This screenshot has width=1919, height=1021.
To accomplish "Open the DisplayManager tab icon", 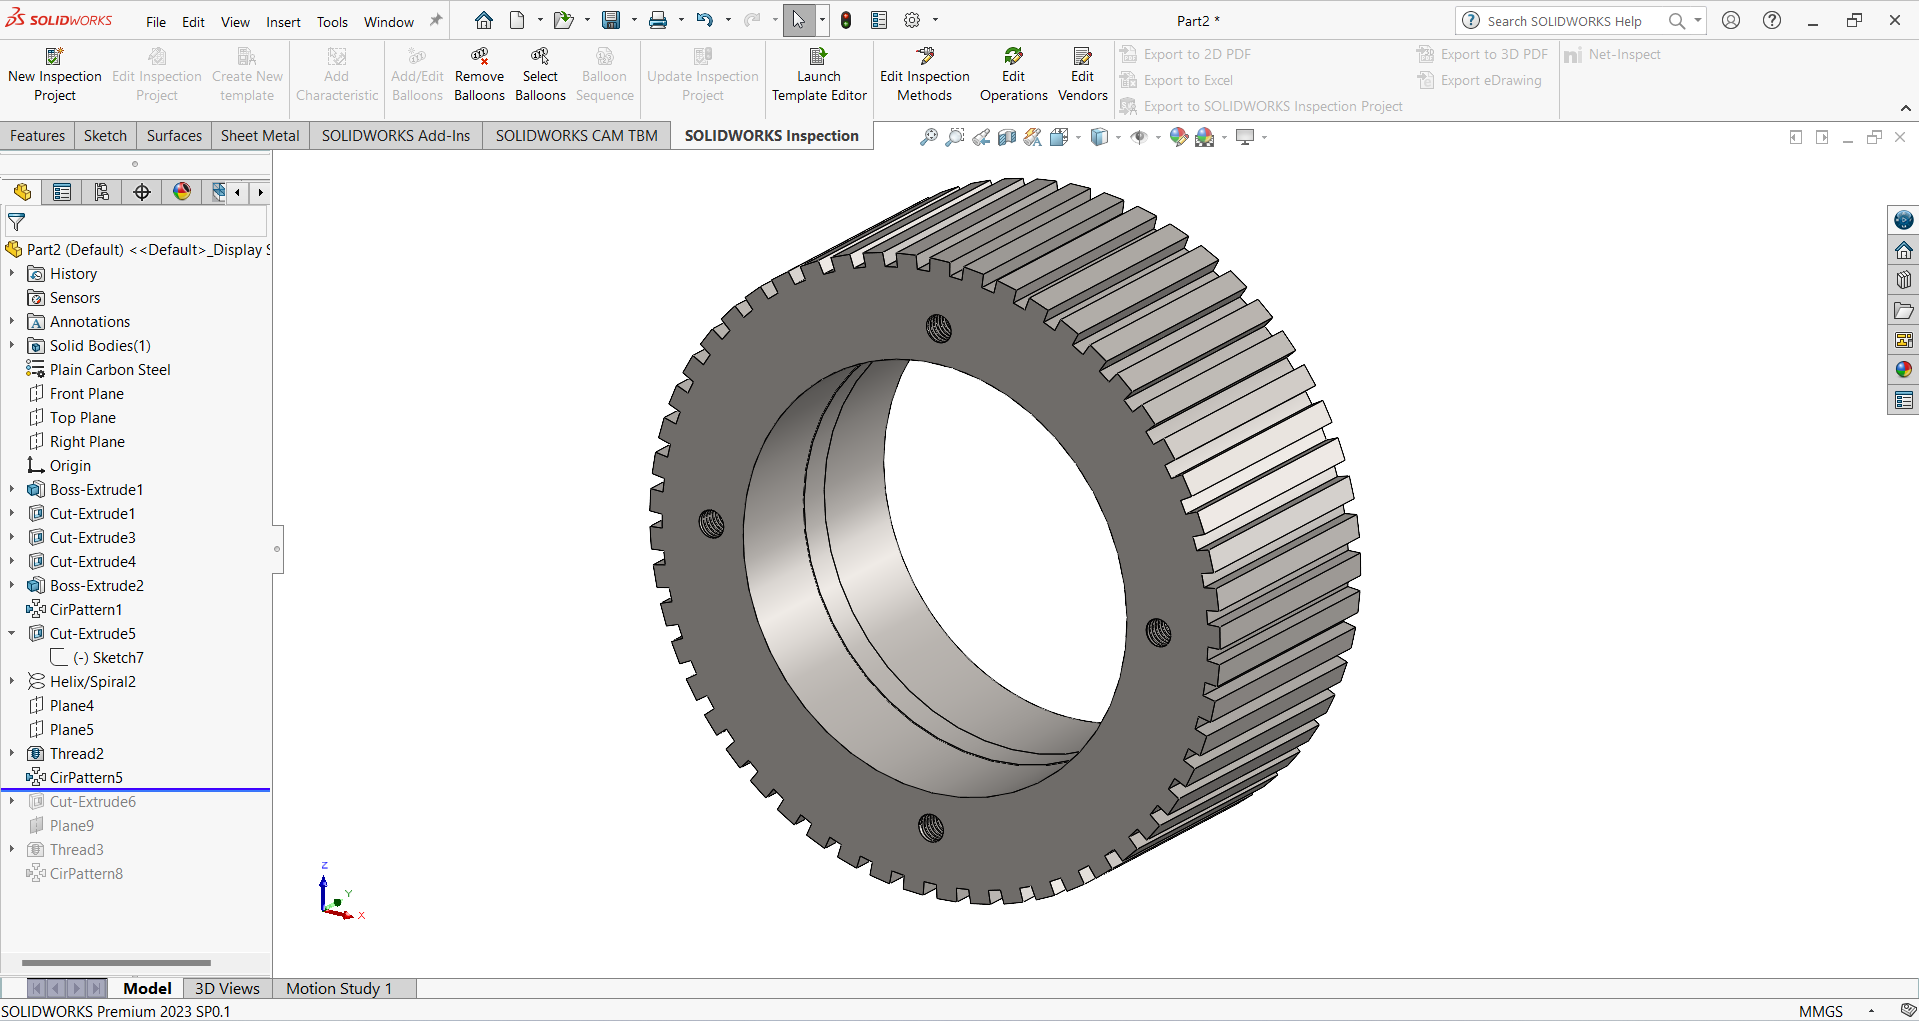I will [182, 192].
